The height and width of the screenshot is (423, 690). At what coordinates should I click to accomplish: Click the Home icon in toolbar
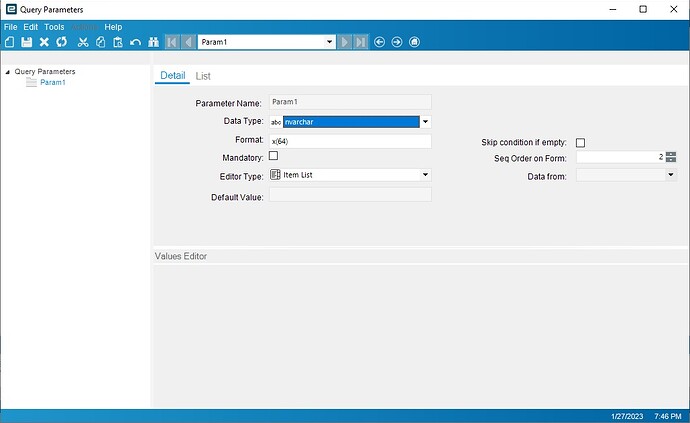click(414, 42)
